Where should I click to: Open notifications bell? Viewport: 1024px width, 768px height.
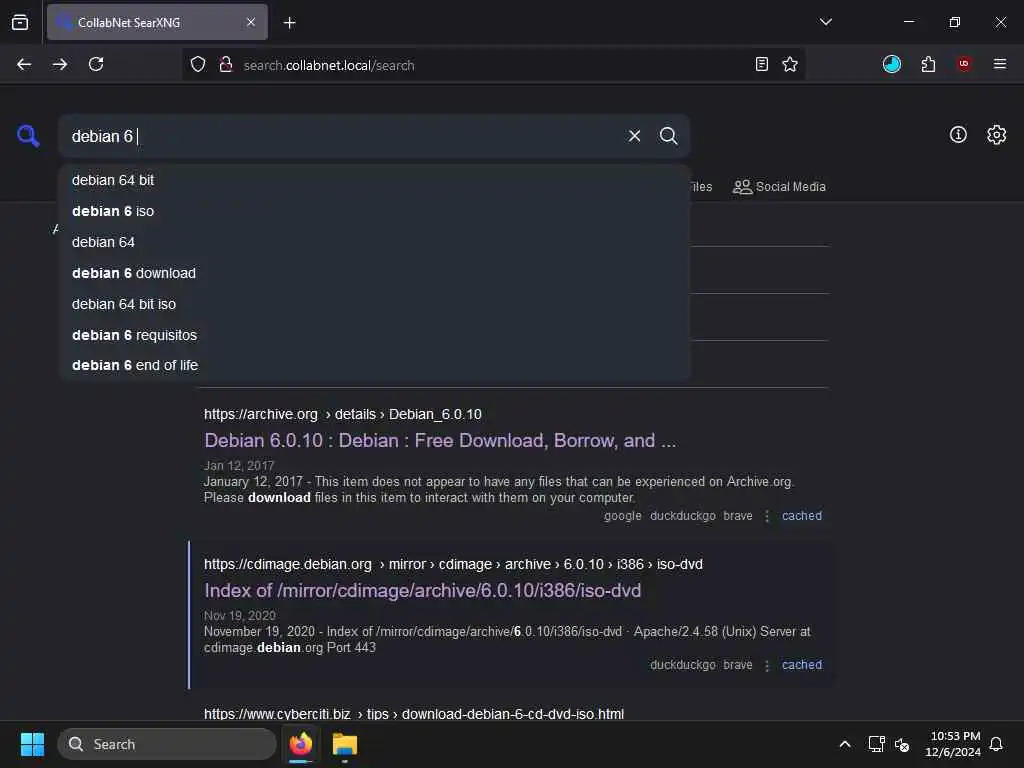pos(996,744)
